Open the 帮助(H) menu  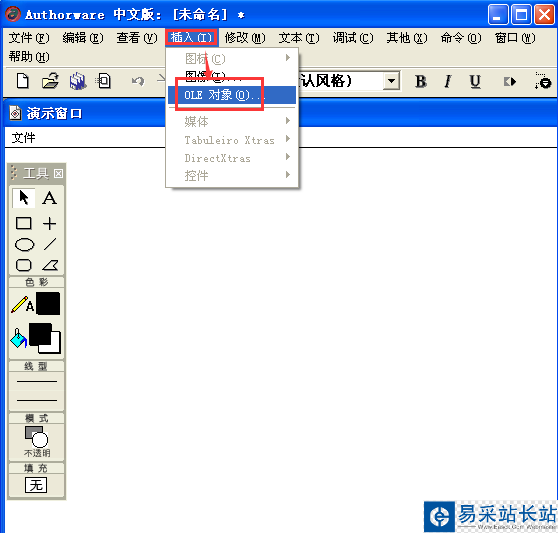click(29, 57)
